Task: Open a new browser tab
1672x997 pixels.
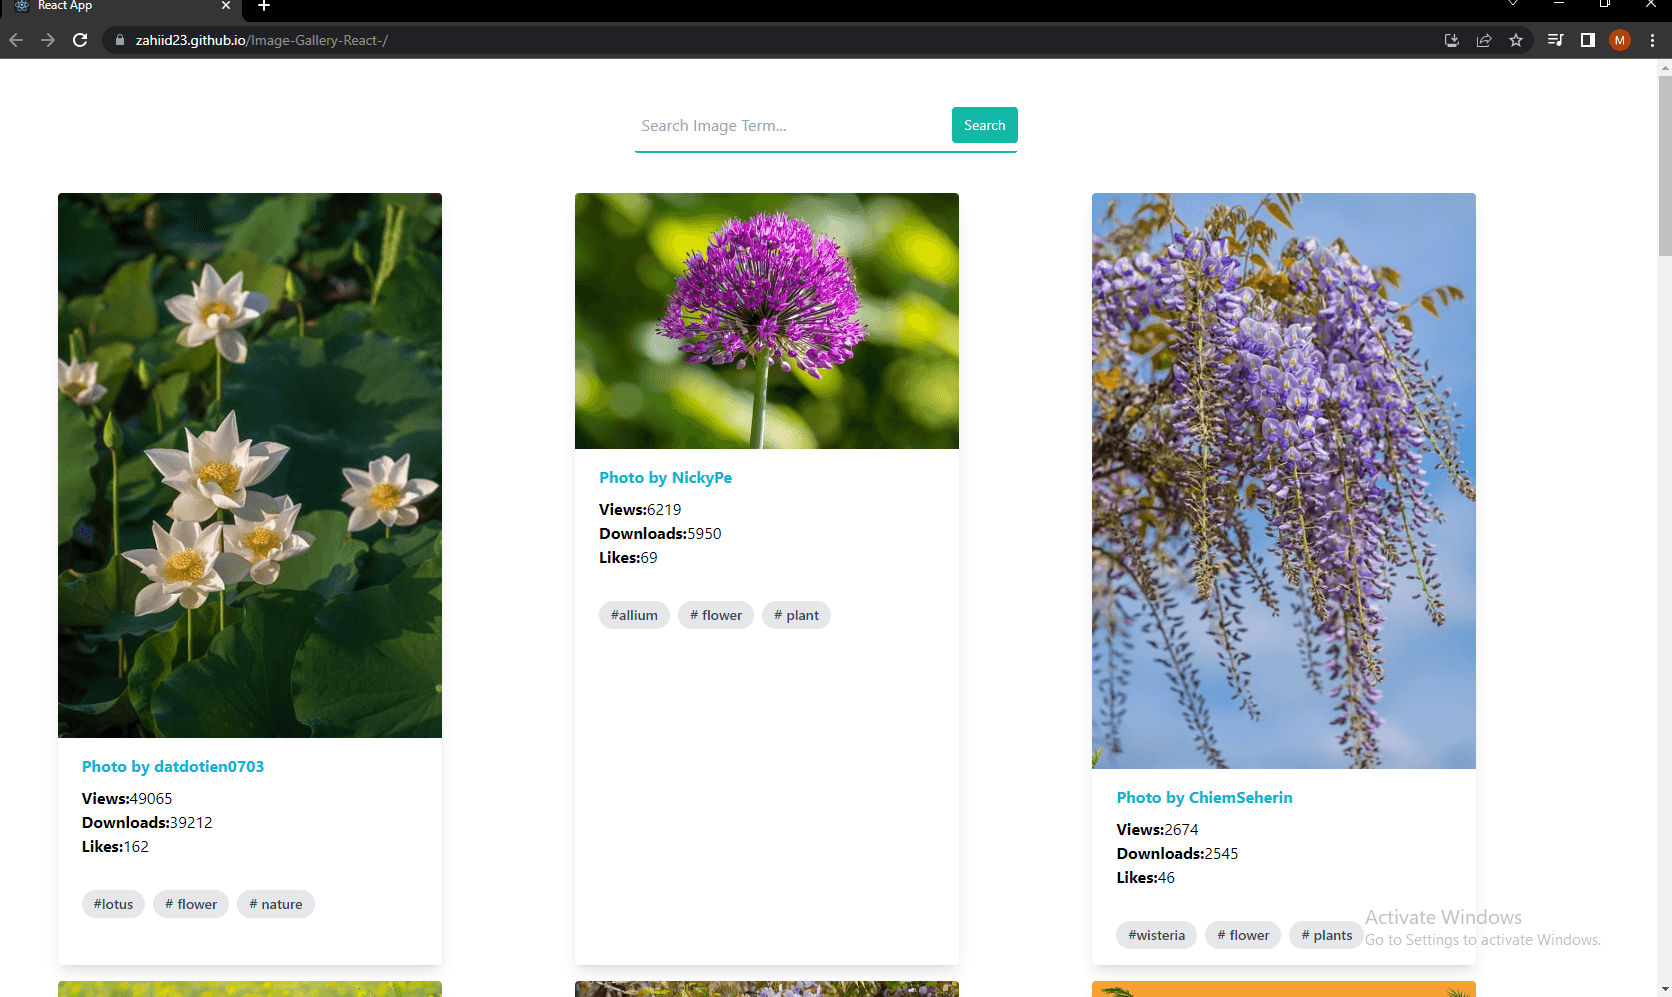Action: (x=264, y=6)
